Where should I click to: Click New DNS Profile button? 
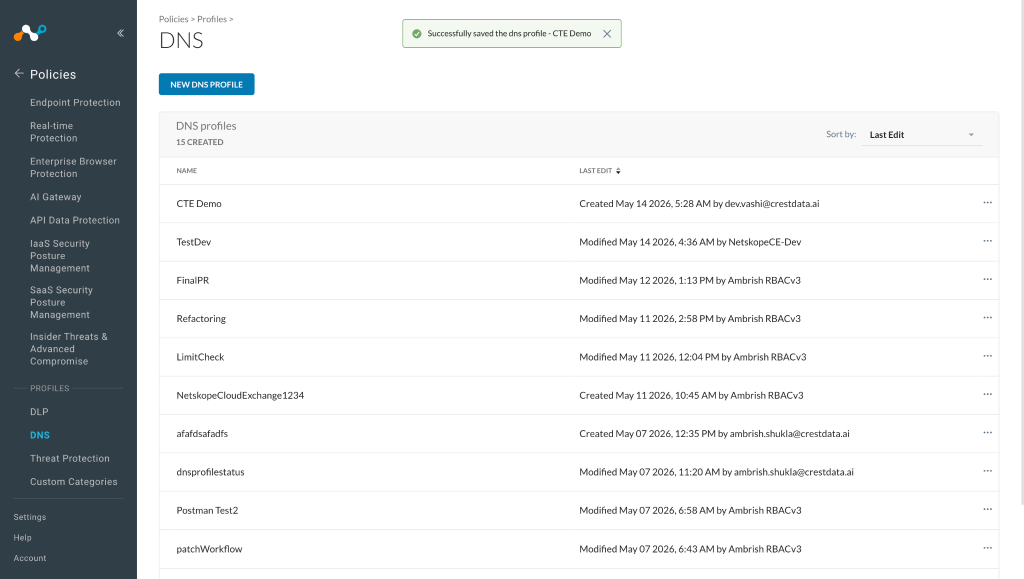(206, 84)
